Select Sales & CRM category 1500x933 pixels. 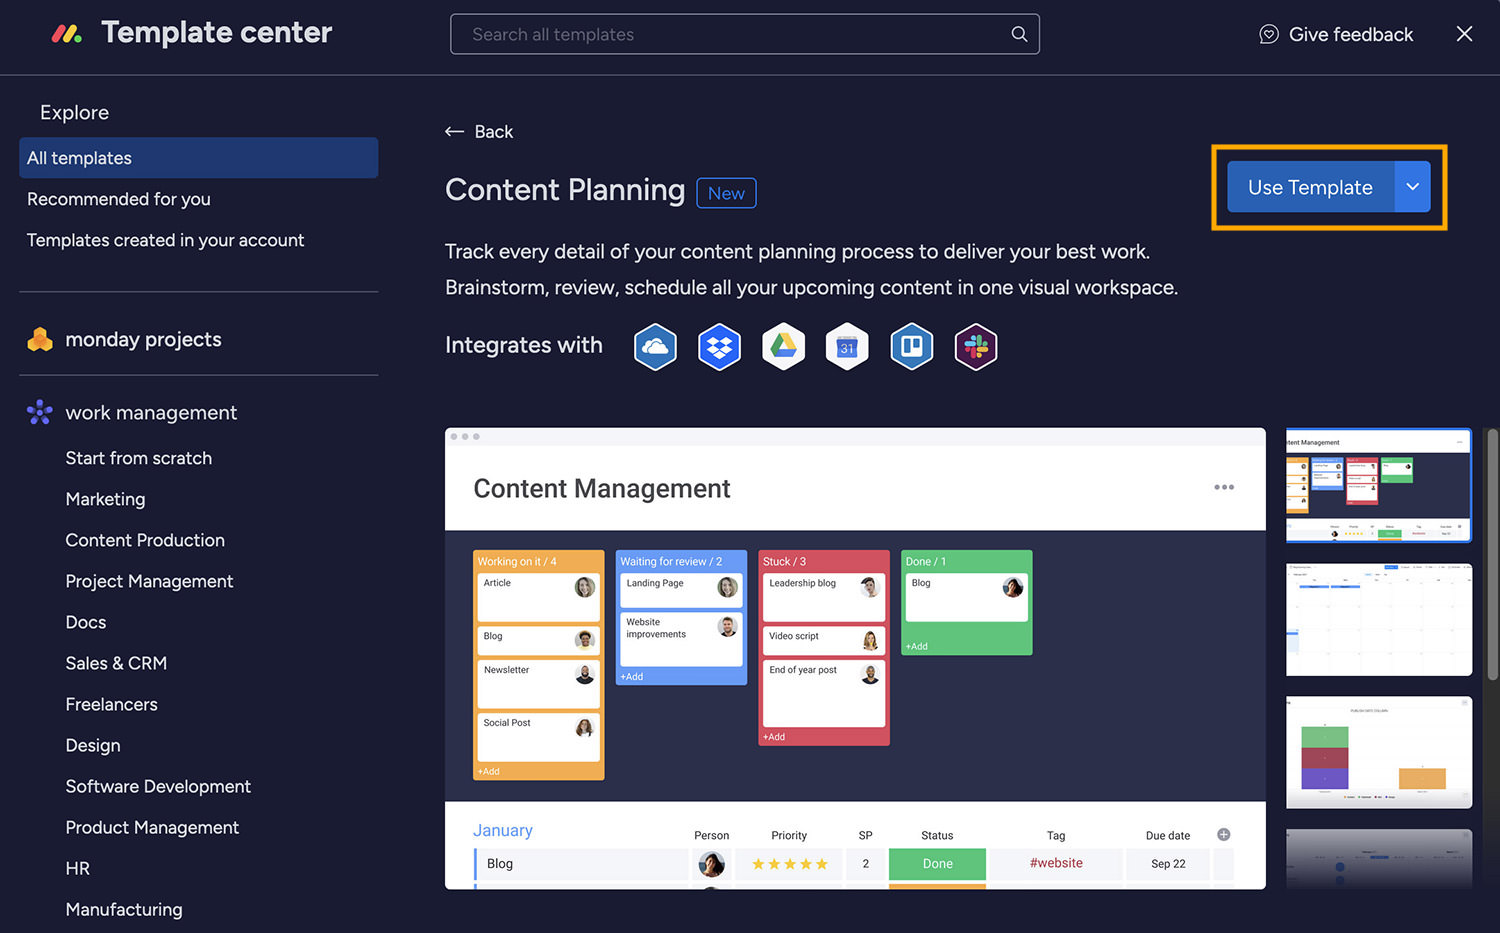pyautogui.click(x=116, y=663)
